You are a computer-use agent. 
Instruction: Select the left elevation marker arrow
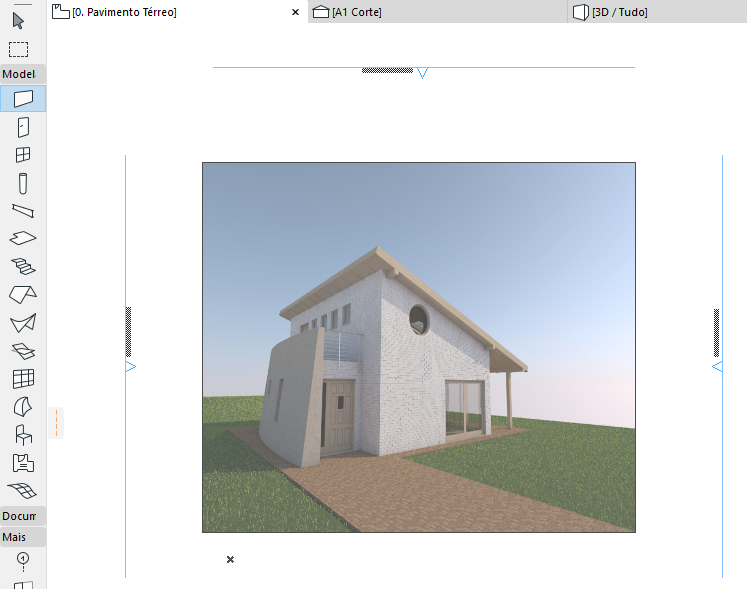(x=130, y=366)
